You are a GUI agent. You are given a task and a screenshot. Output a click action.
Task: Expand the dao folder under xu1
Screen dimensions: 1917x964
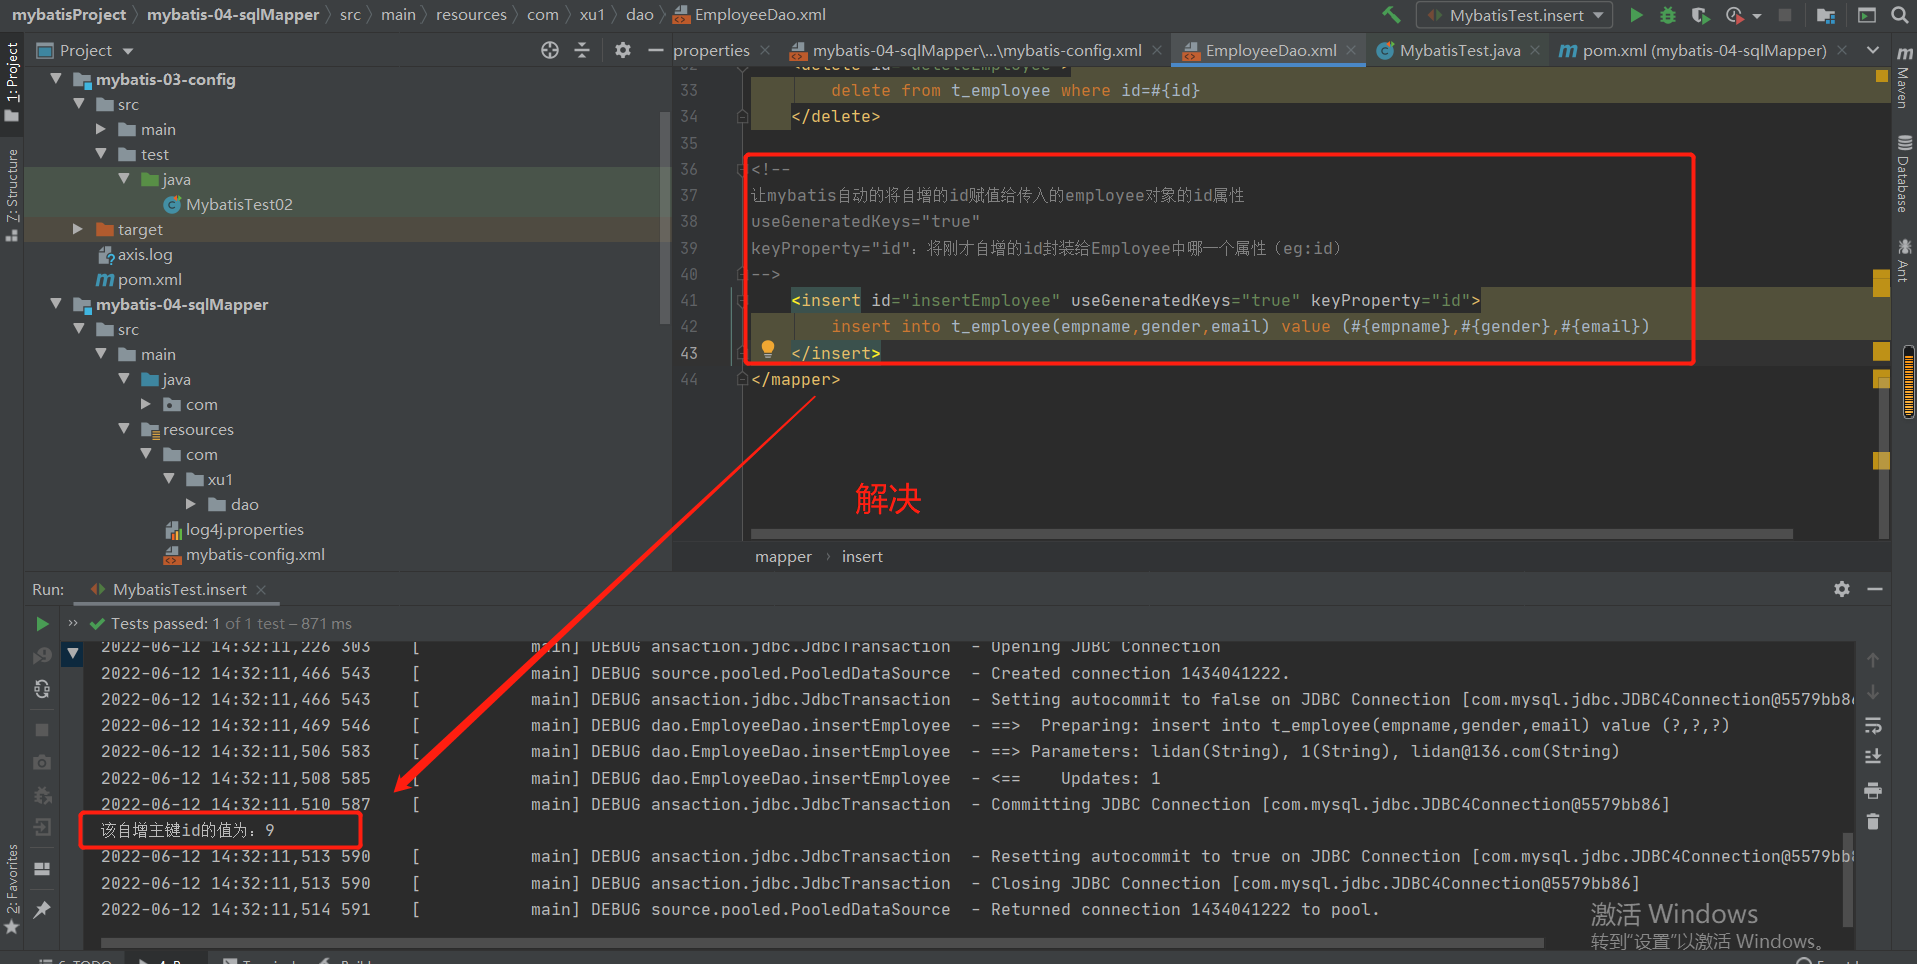pyautogui.click(x=191, y=504)
